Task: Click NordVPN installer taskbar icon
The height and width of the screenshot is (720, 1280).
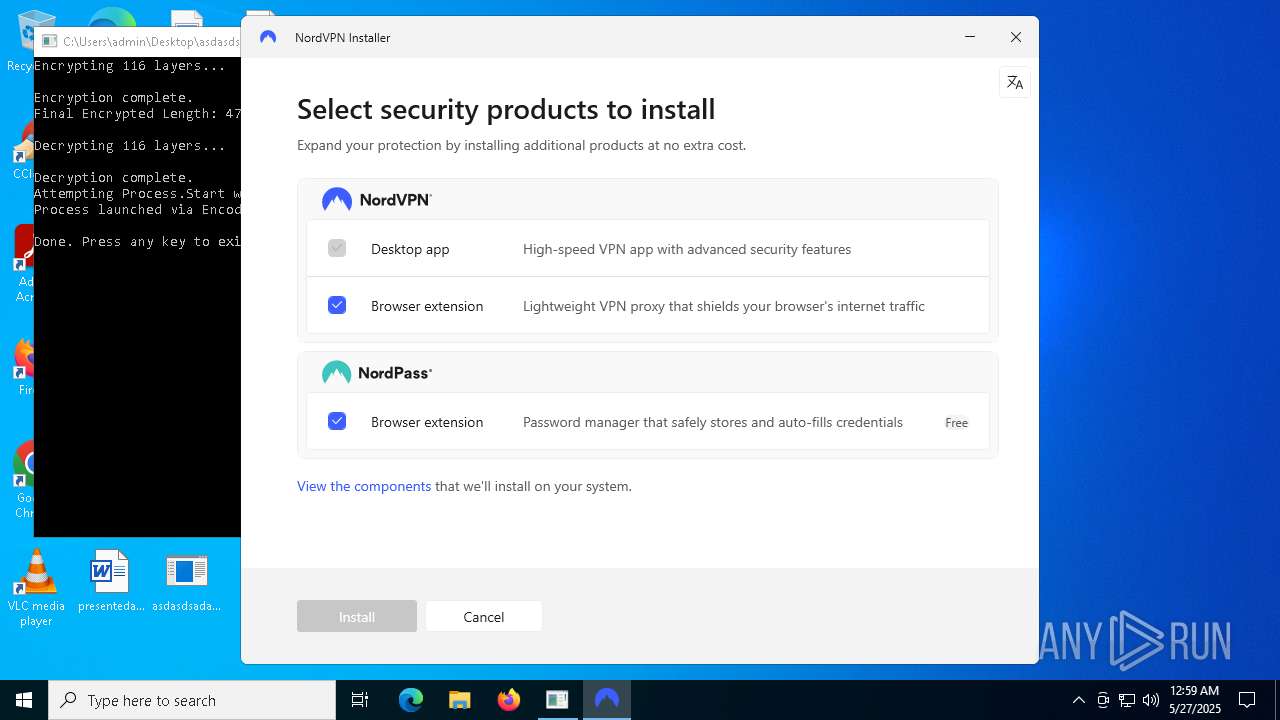Action: (606, 700)
